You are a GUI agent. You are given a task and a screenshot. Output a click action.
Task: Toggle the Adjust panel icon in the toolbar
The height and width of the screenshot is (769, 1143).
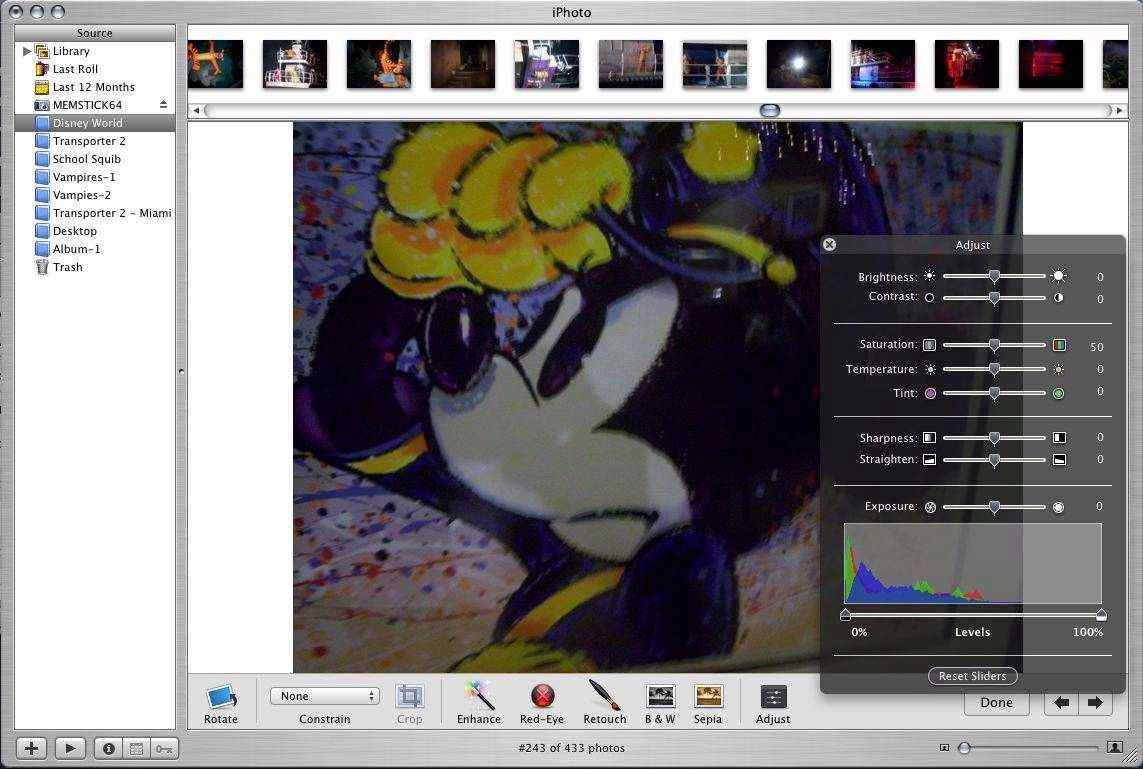[x=773, y=697]
